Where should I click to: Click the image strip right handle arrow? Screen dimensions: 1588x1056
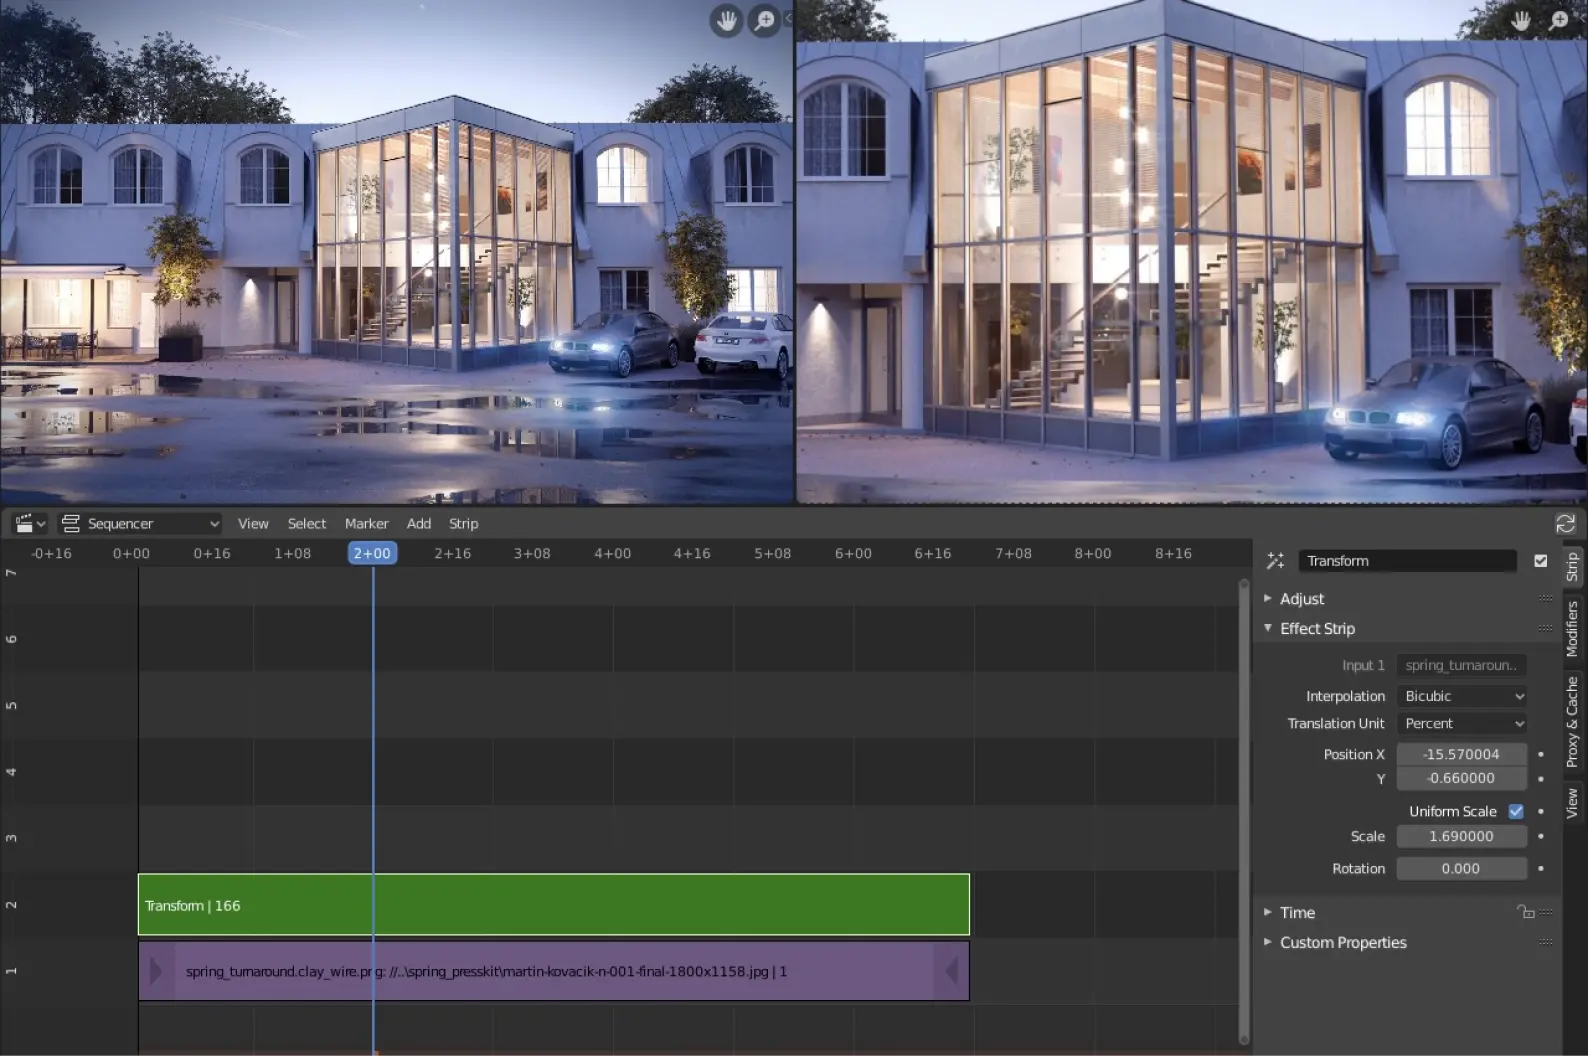[x=952, y=970]
